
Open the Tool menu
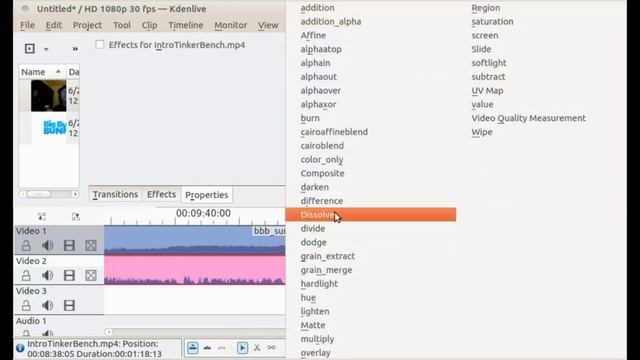point(122,25)
